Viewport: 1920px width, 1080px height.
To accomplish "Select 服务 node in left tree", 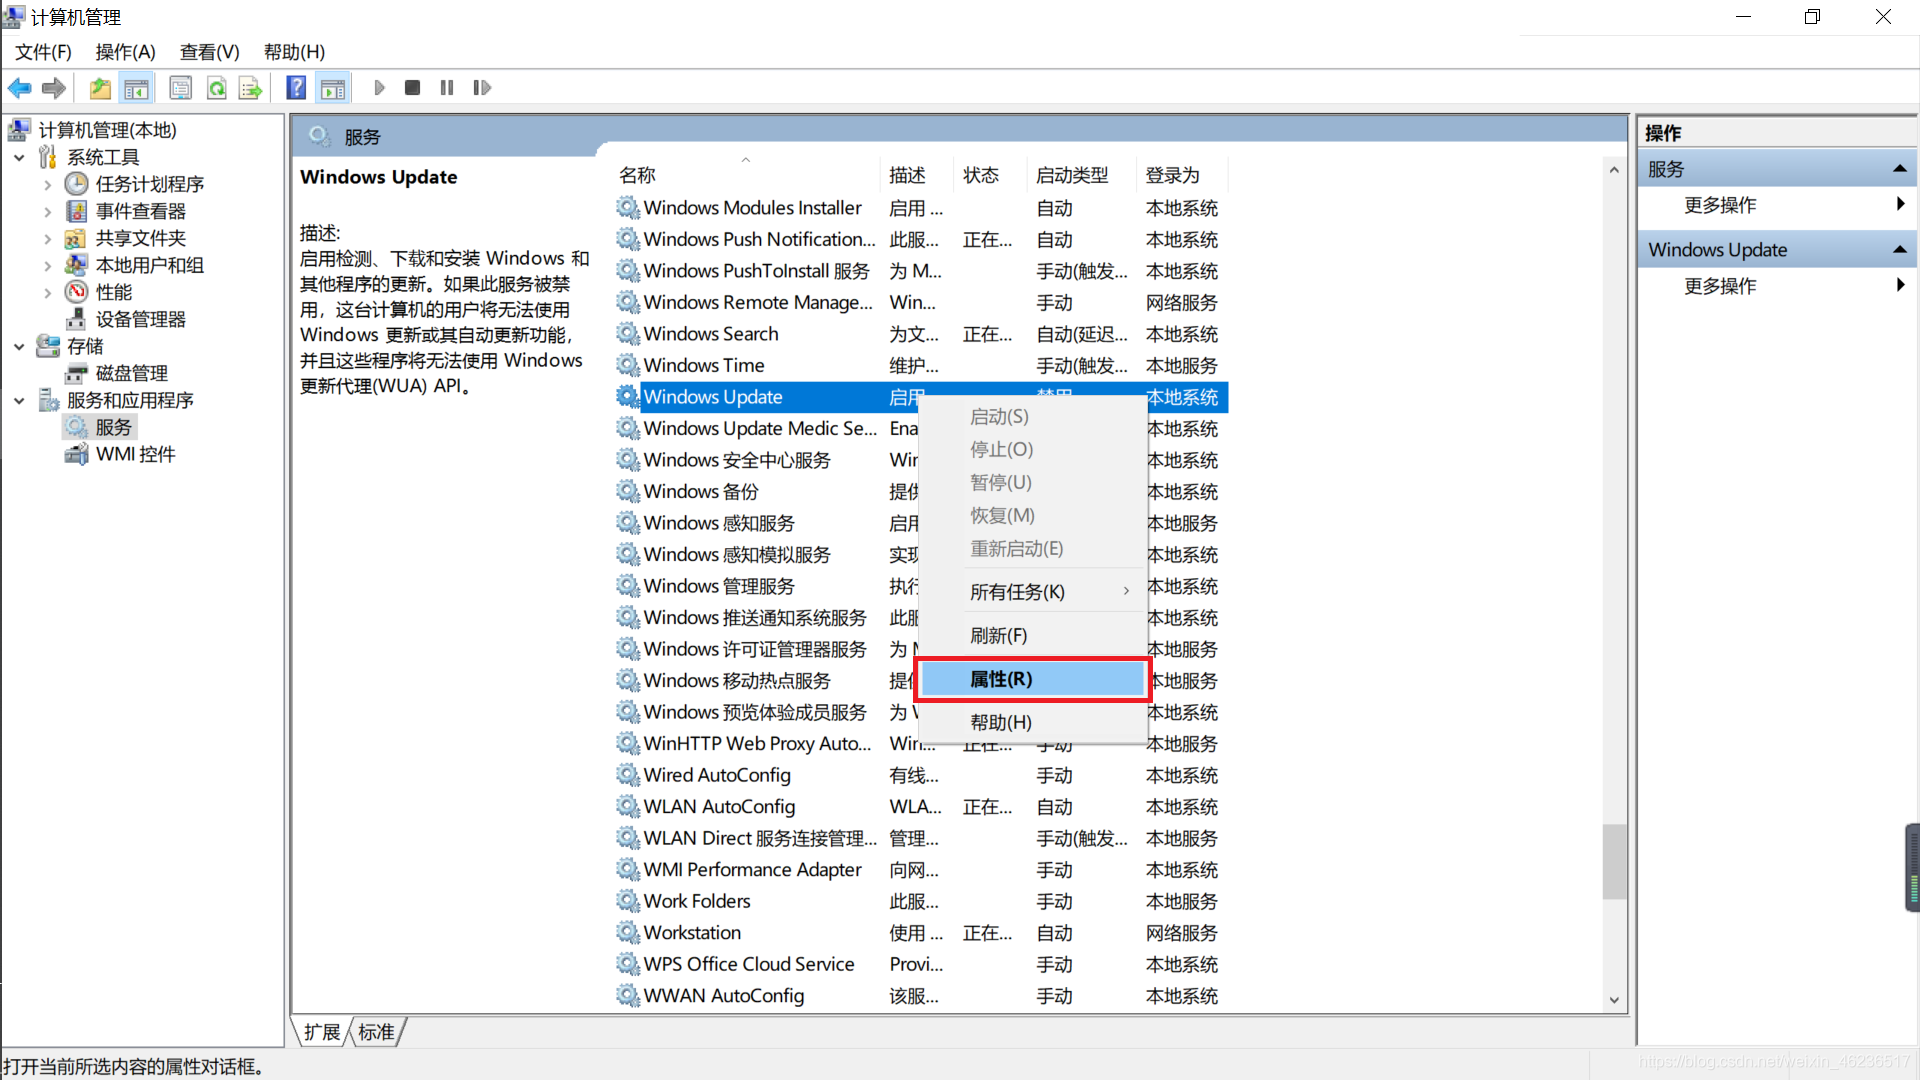I will click(x=113, y=427).
